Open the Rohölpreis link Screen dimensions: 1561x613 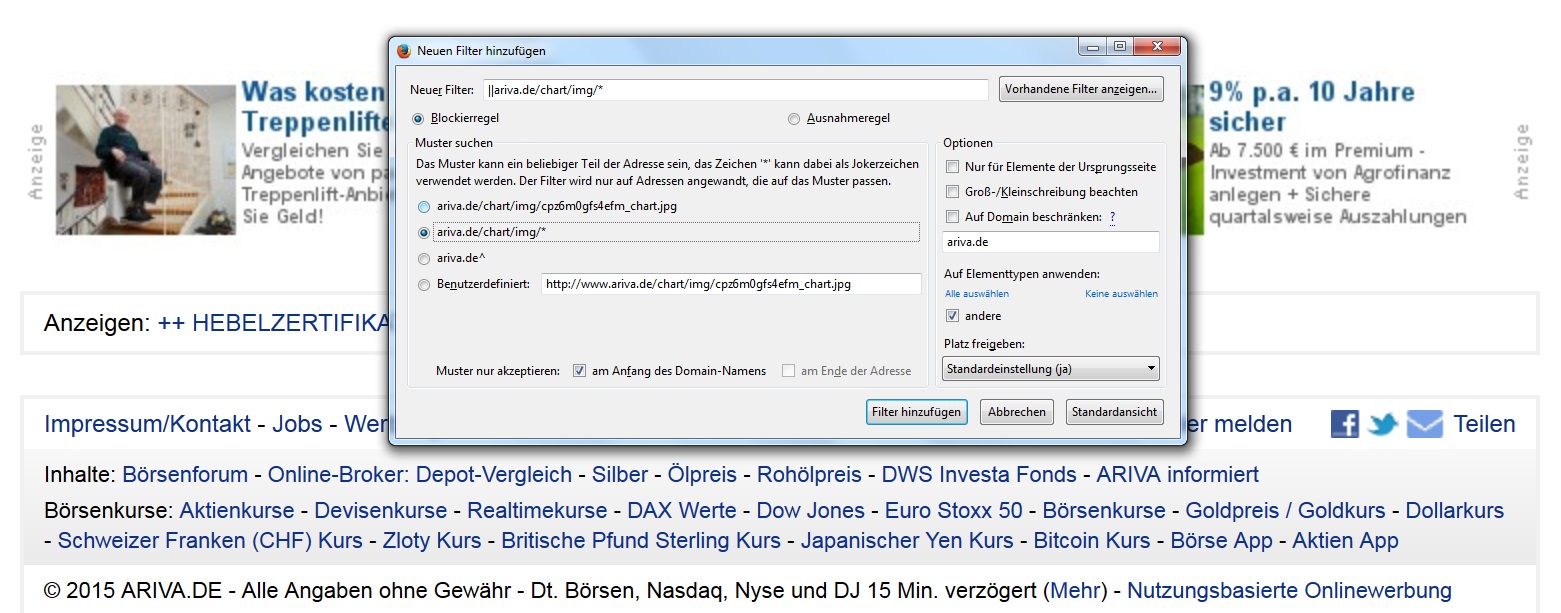809,475
